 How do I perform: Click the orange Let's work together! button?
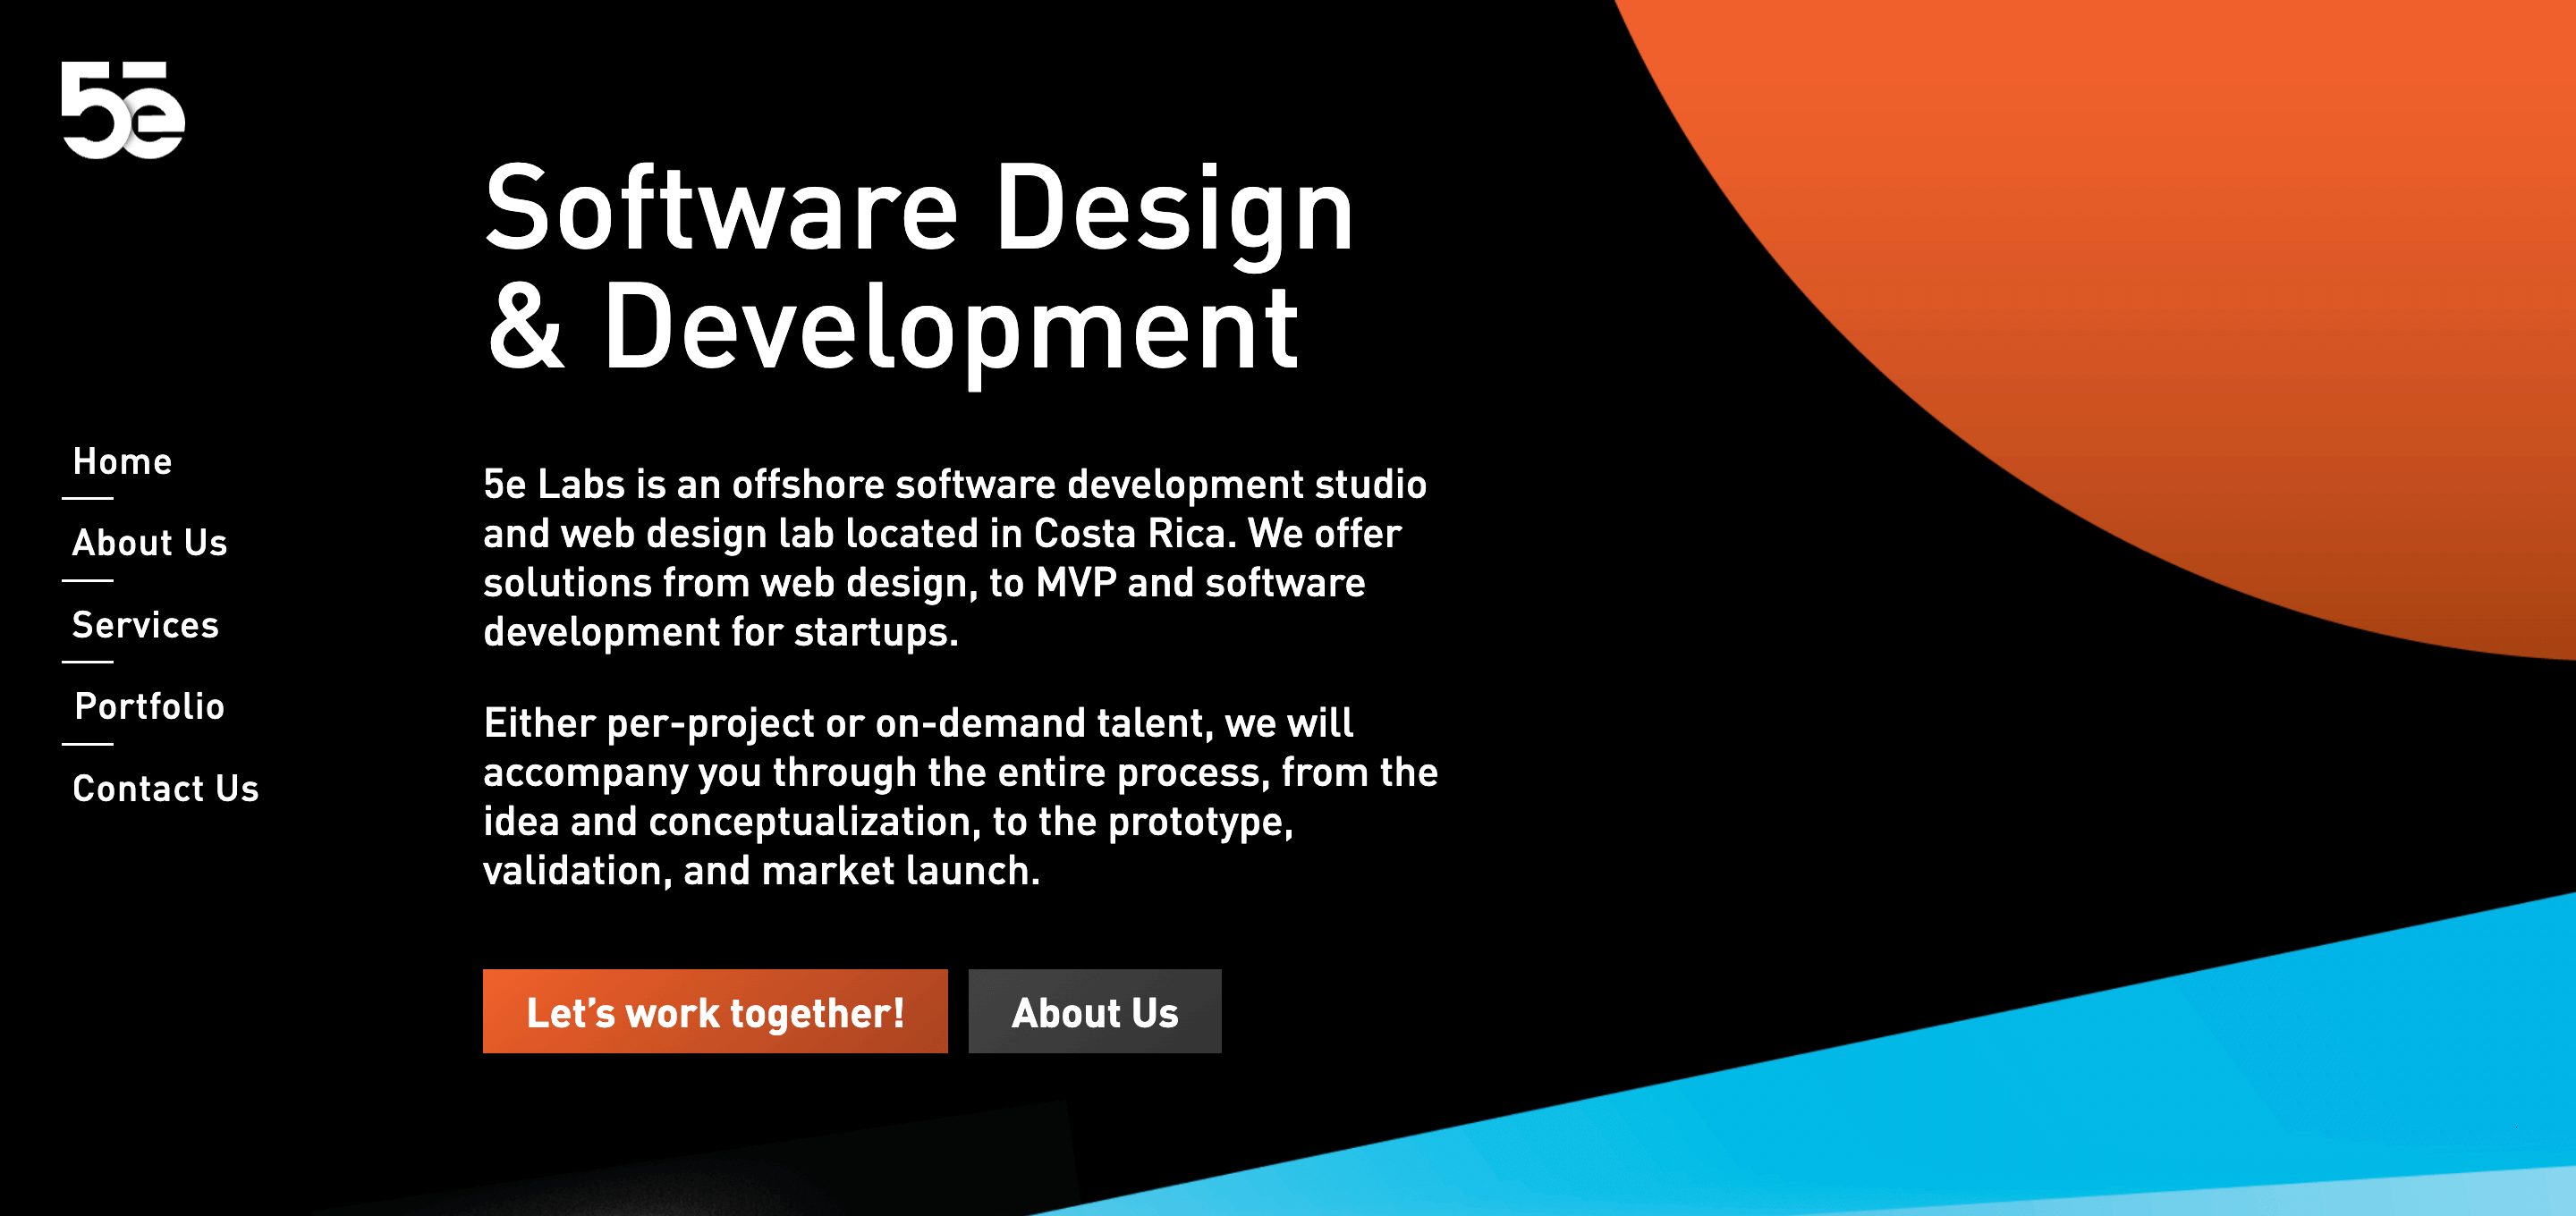[x=715, y=1011]
